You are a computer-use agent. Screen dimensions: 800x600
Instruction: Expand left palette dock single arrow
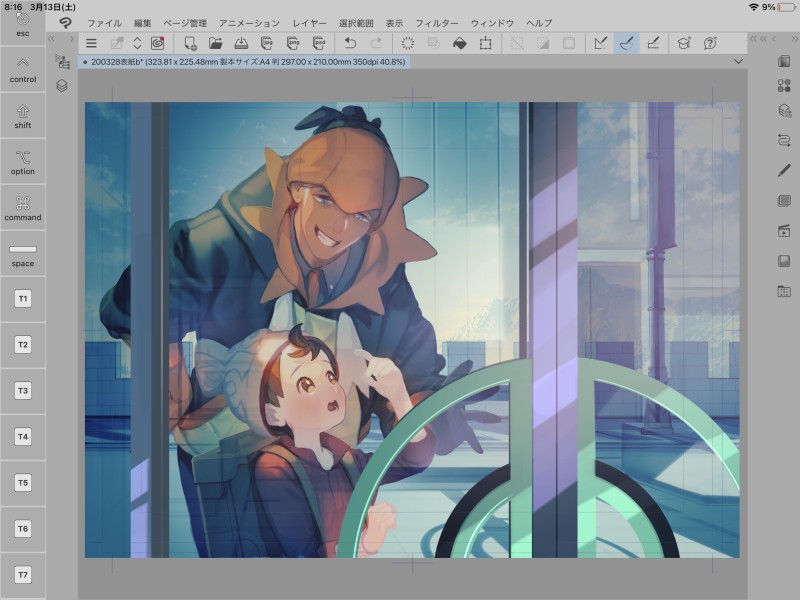pos(71,39)
